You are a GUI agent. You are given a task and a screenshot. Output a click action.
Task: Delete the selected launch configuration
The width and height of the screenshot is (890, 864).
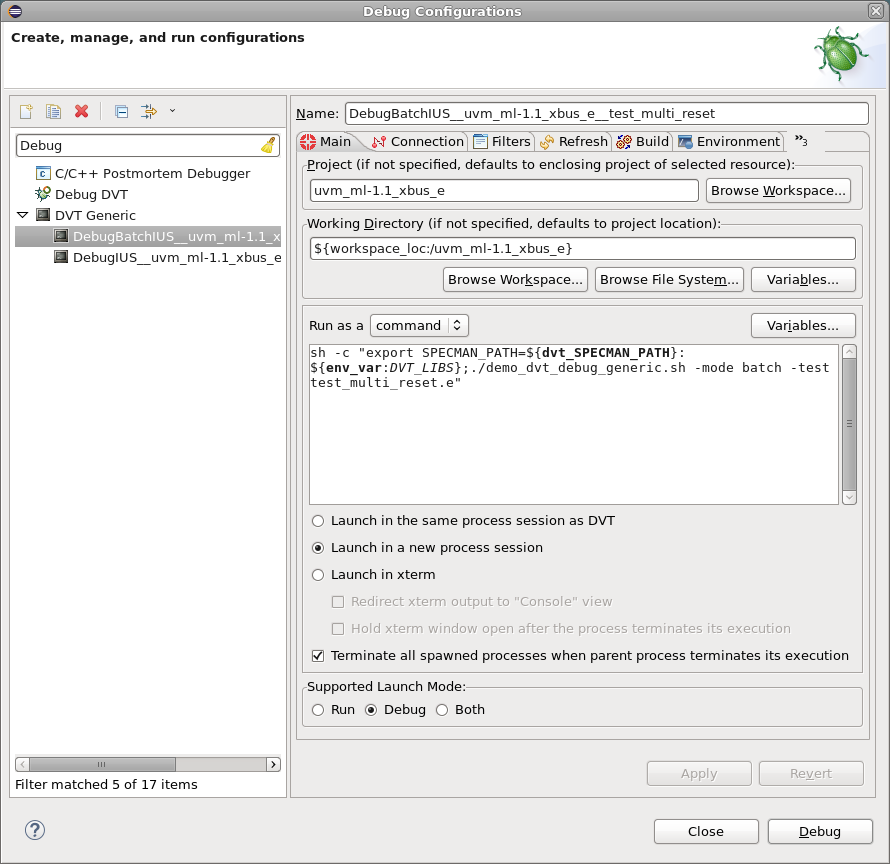pyautogui.click(x=80, y=111)
